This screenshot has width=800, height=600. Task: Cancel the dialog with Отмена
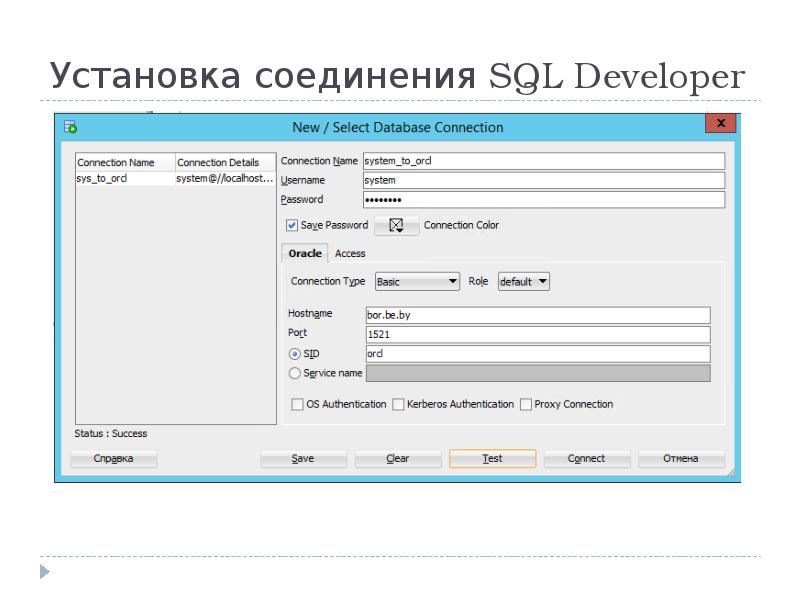(x=681, y=458)
